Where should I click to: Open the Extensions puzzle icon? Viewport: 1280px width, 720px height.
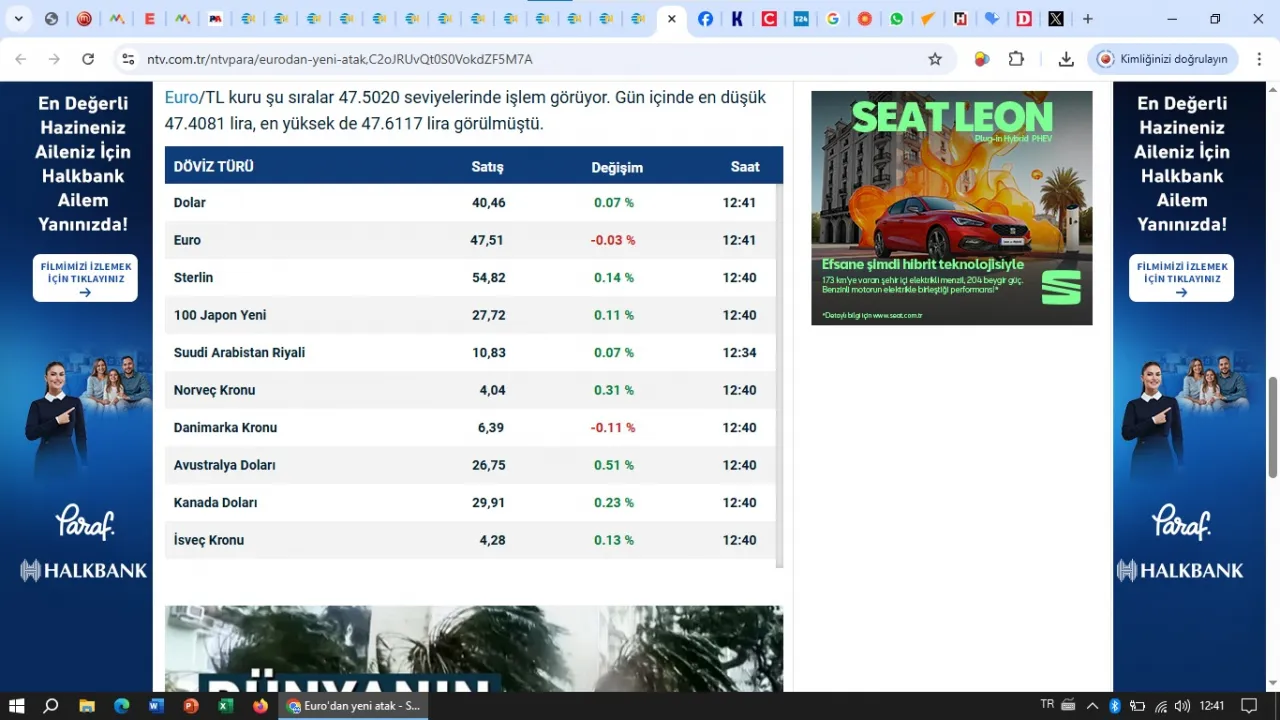tap(1016, 59)
